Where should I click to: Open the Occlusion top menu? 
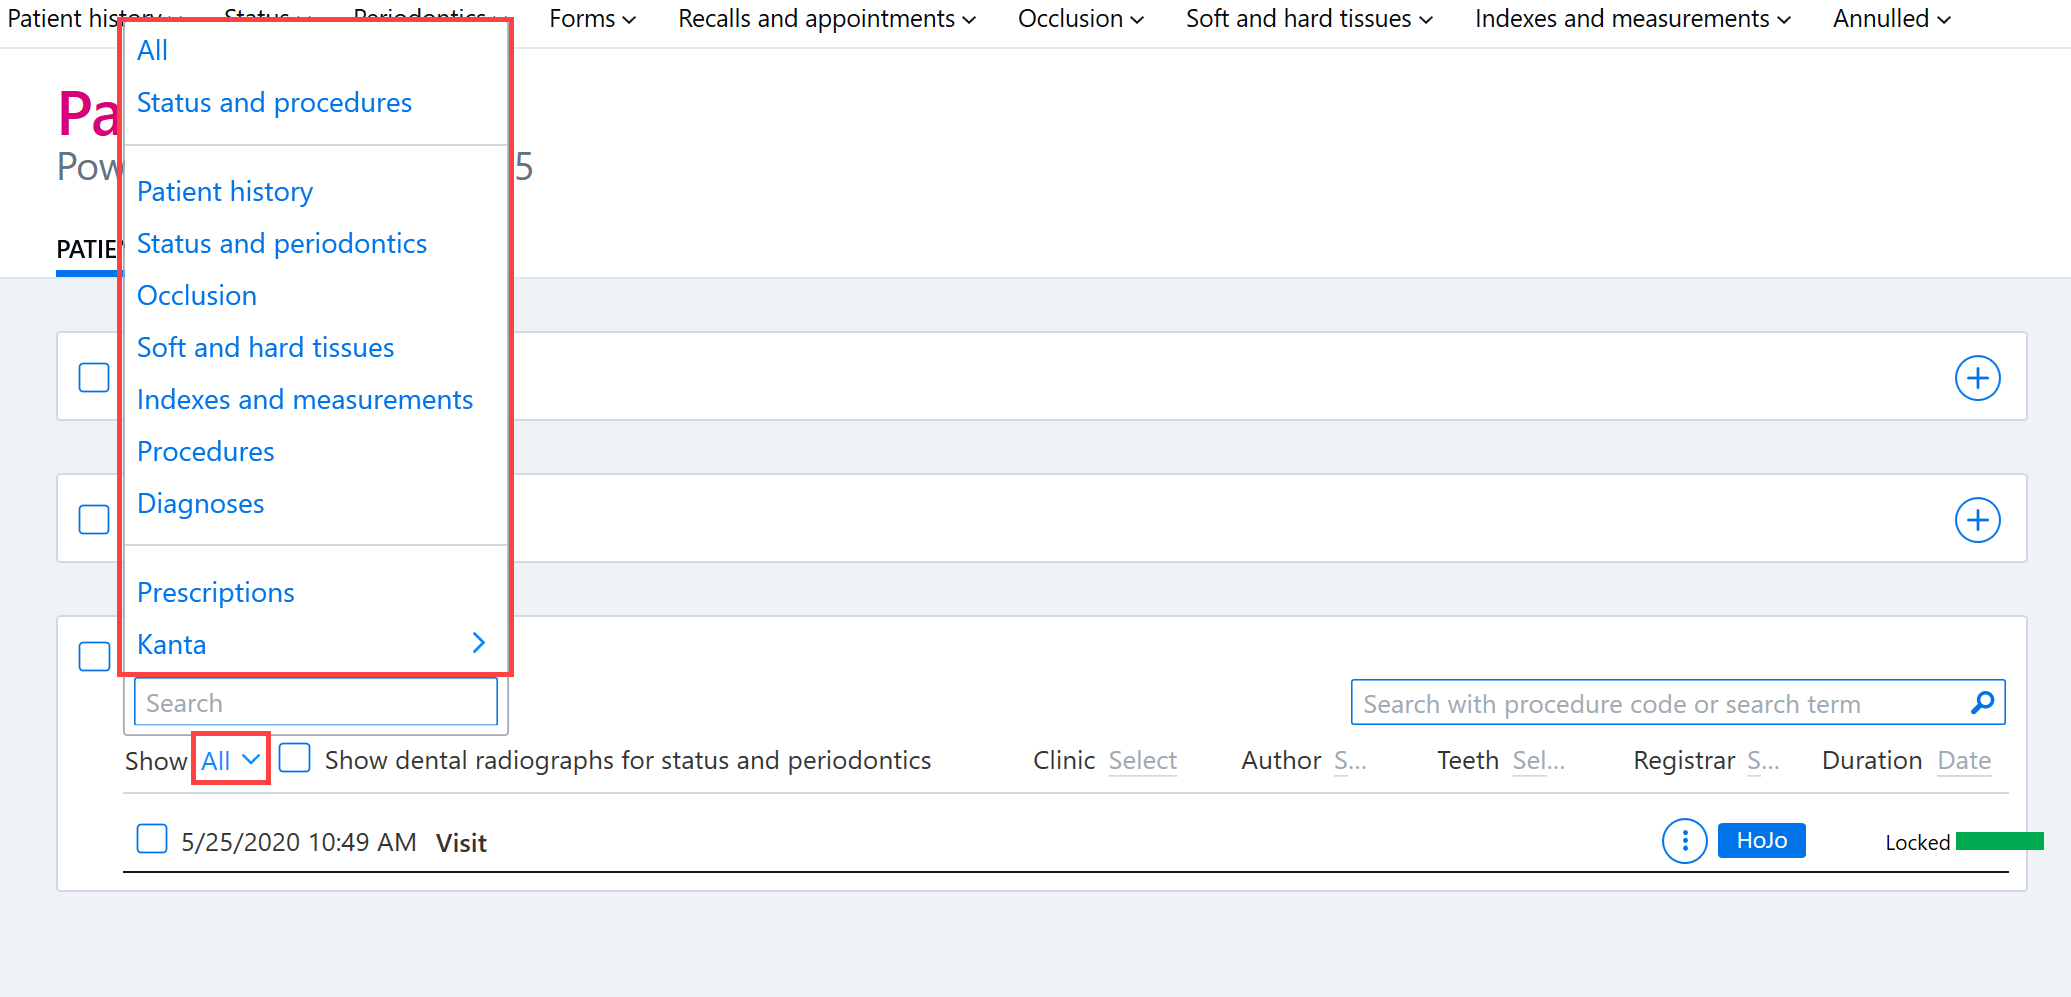coord(1080,19)
